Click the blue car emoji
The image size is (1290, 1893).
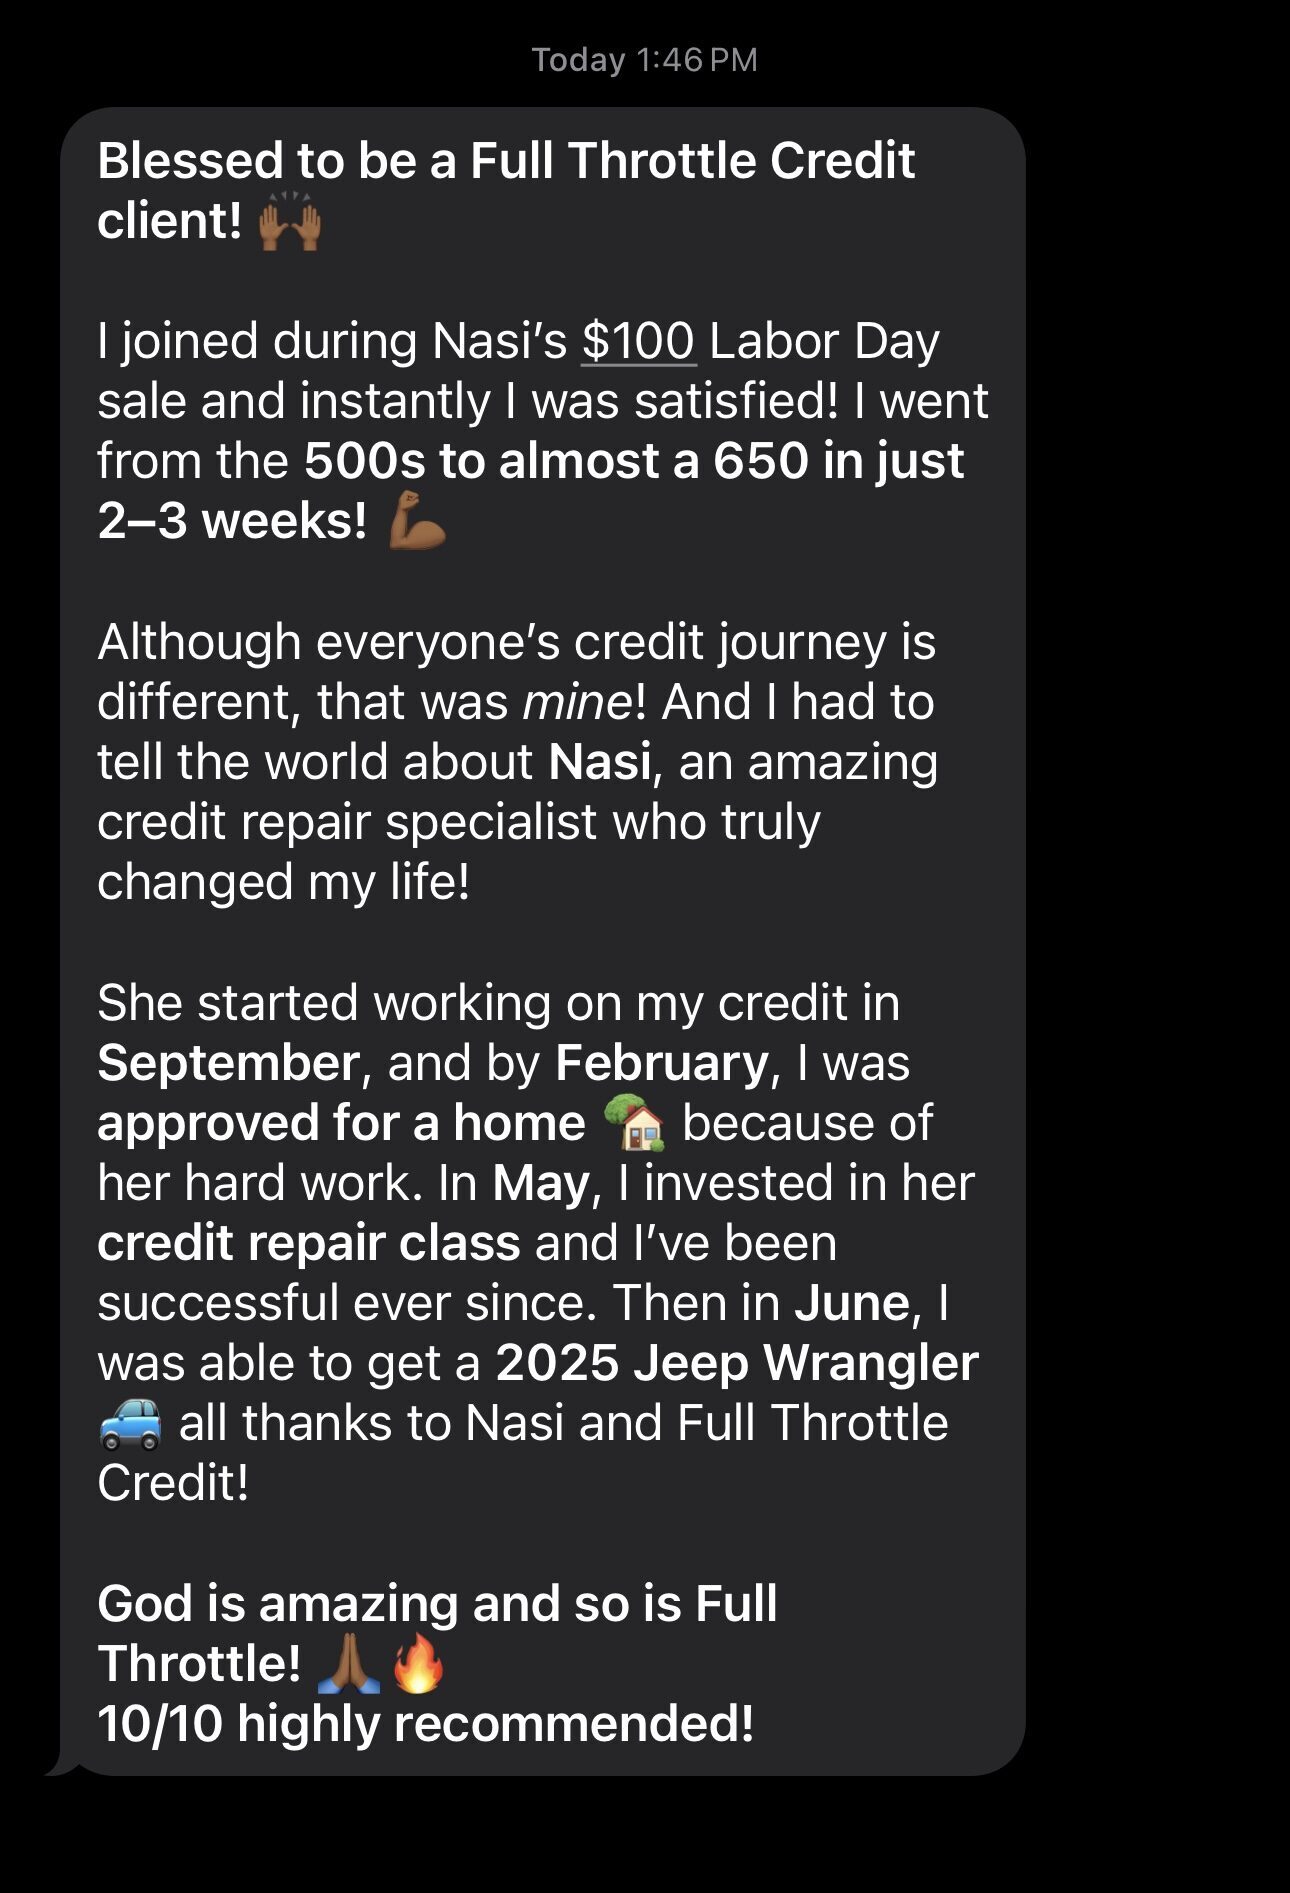point(130,1423)
